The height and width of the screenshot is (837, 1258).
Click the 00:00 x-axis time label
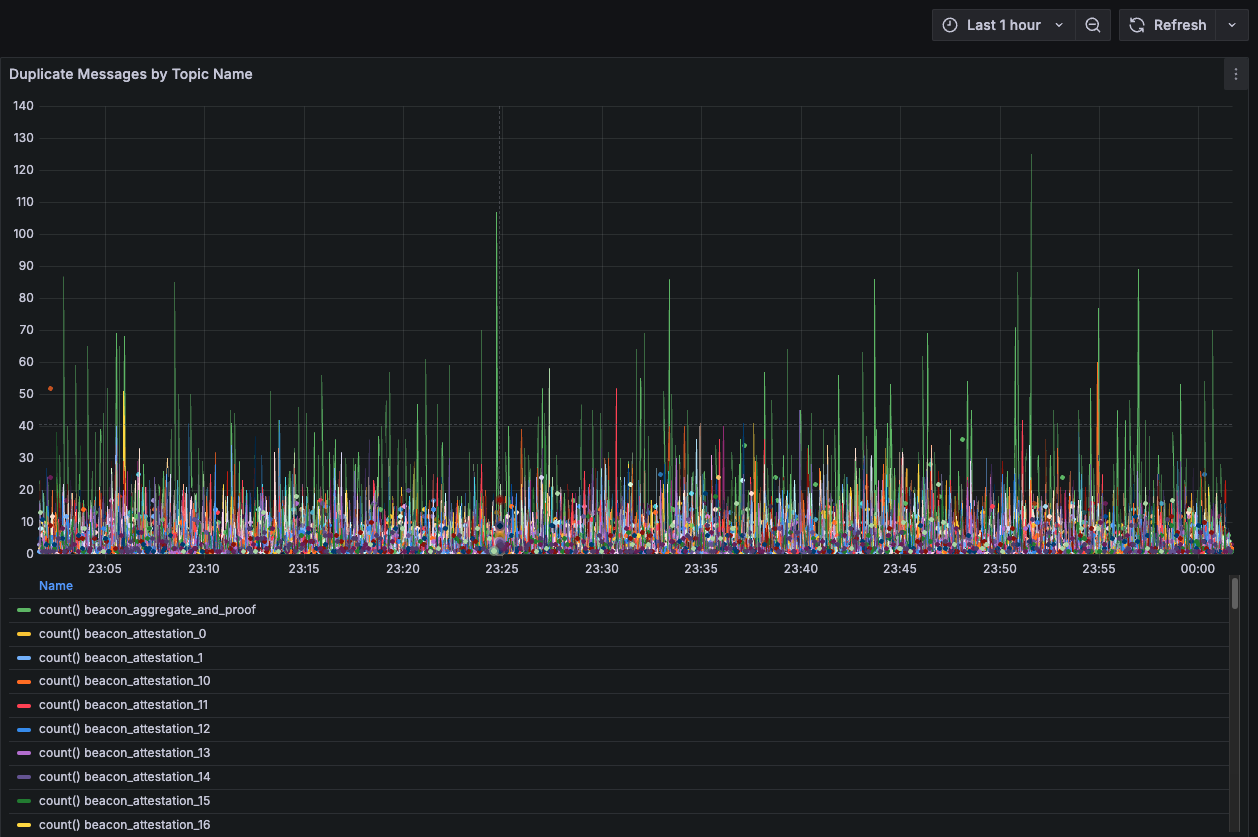click(1197, 568)
